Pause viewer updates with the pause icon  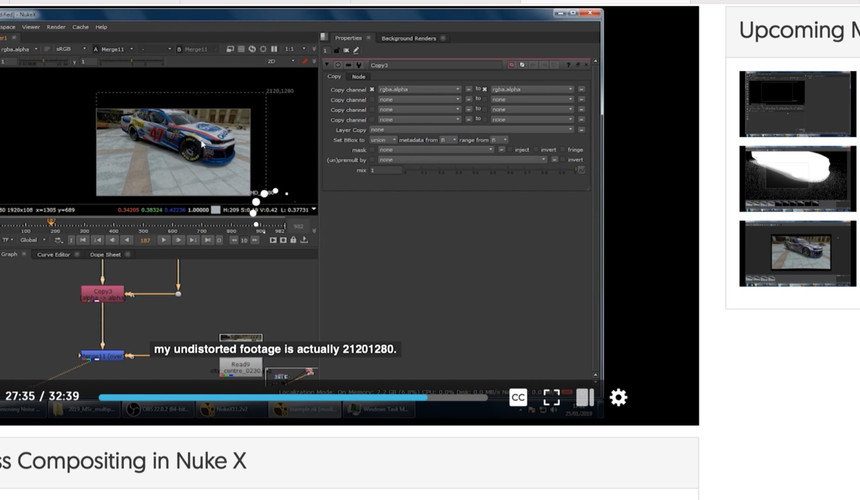[x=274, y=49]
